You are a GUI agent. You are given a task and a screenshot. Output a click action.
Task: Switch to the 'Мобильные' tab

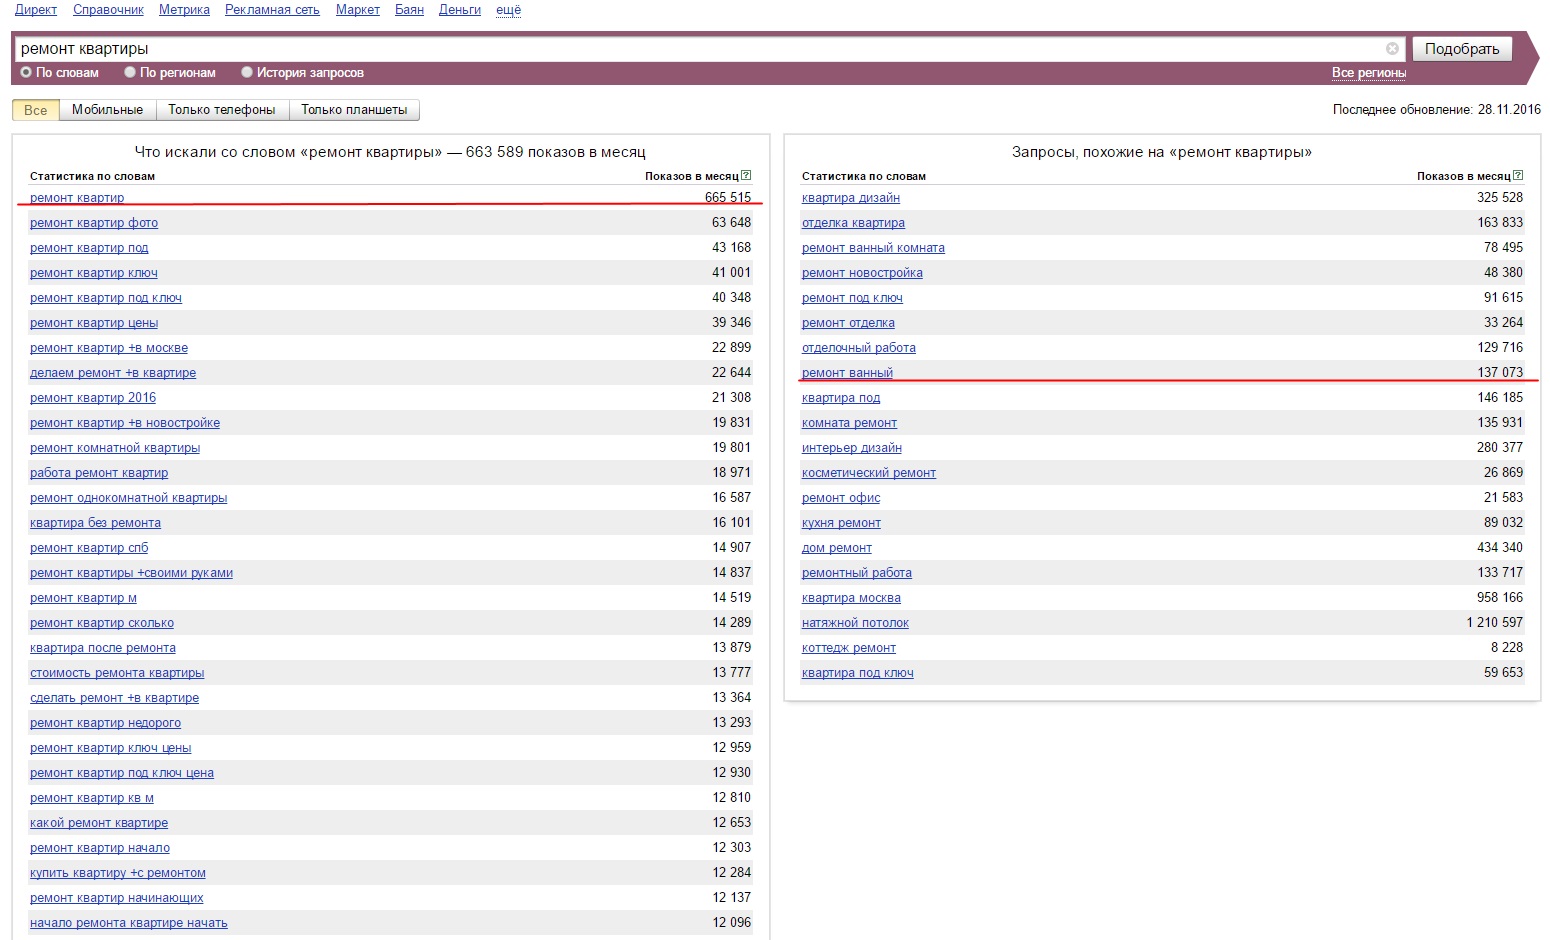[107, 110]
